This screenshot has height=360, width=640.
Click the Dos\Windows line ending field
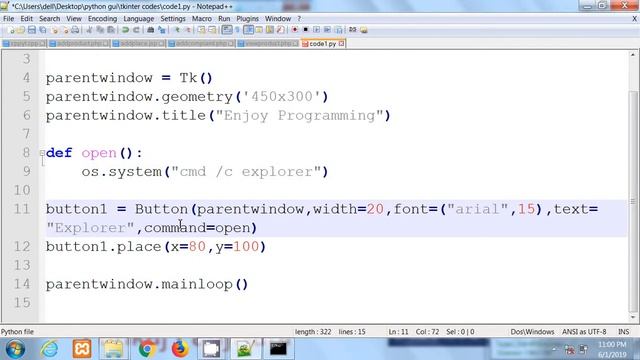click(532, 332)
